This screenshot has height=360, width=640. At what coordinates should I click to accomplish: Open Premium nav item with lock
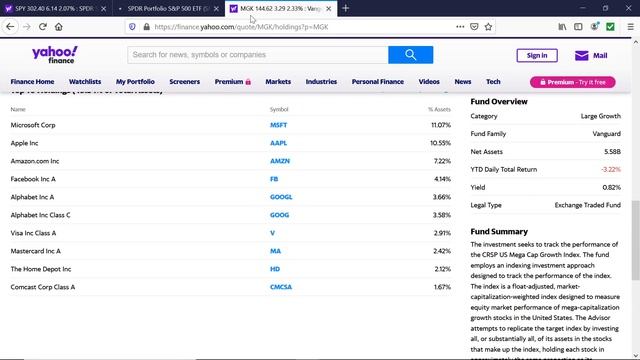pos(233,82)
